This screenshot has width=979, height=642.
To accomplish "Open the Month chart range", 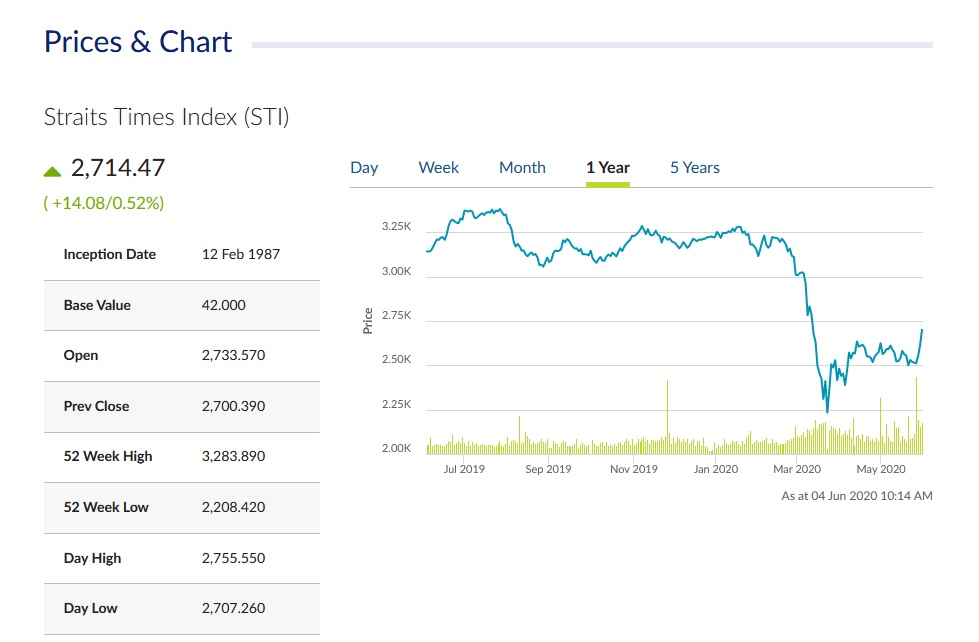I will coord(522,168).
